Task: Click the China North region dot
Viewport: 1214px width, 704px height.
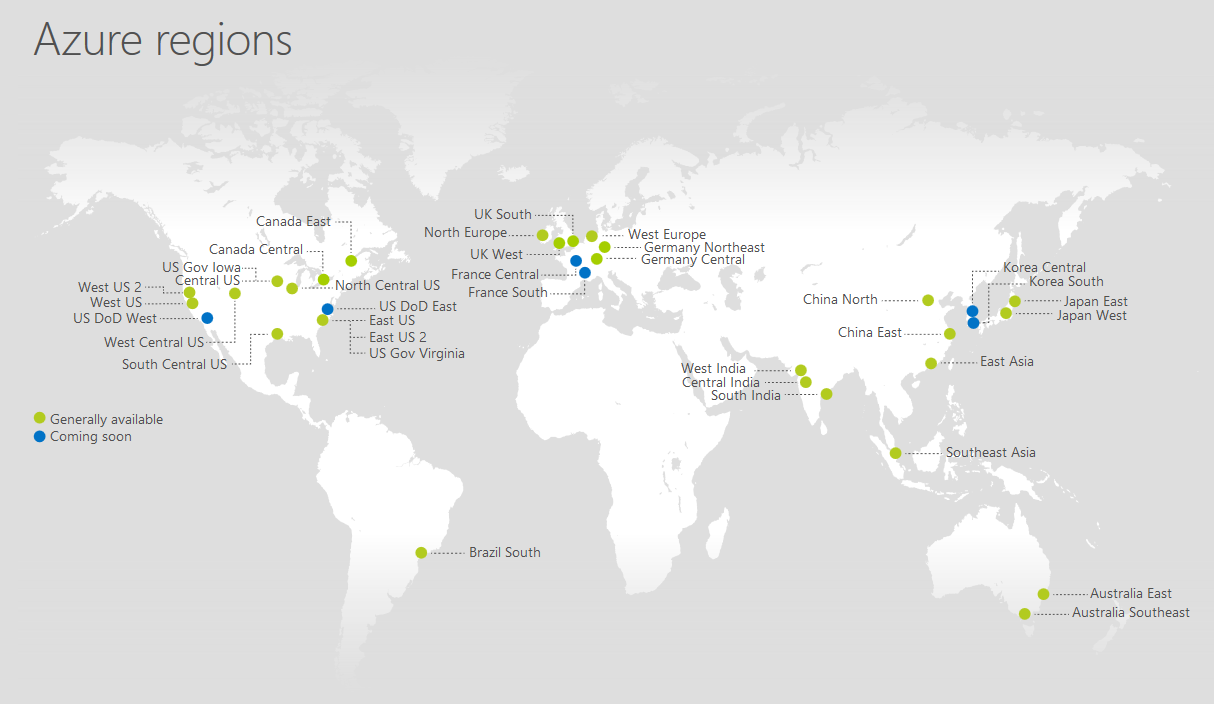Action: pos(927,300)
